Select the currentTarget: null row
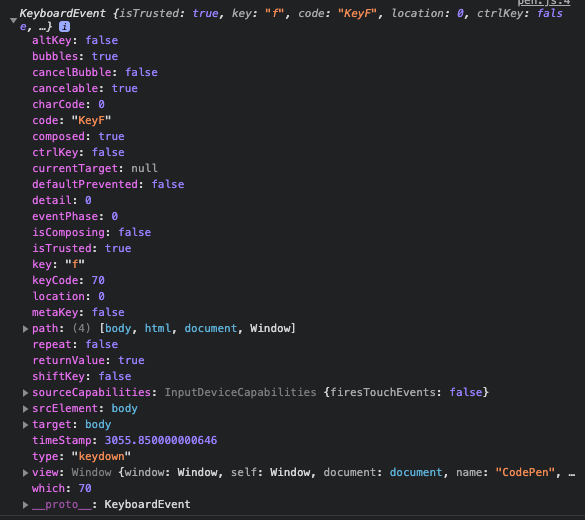This screenshot has height=520, width=585. (x=95, y=169)
